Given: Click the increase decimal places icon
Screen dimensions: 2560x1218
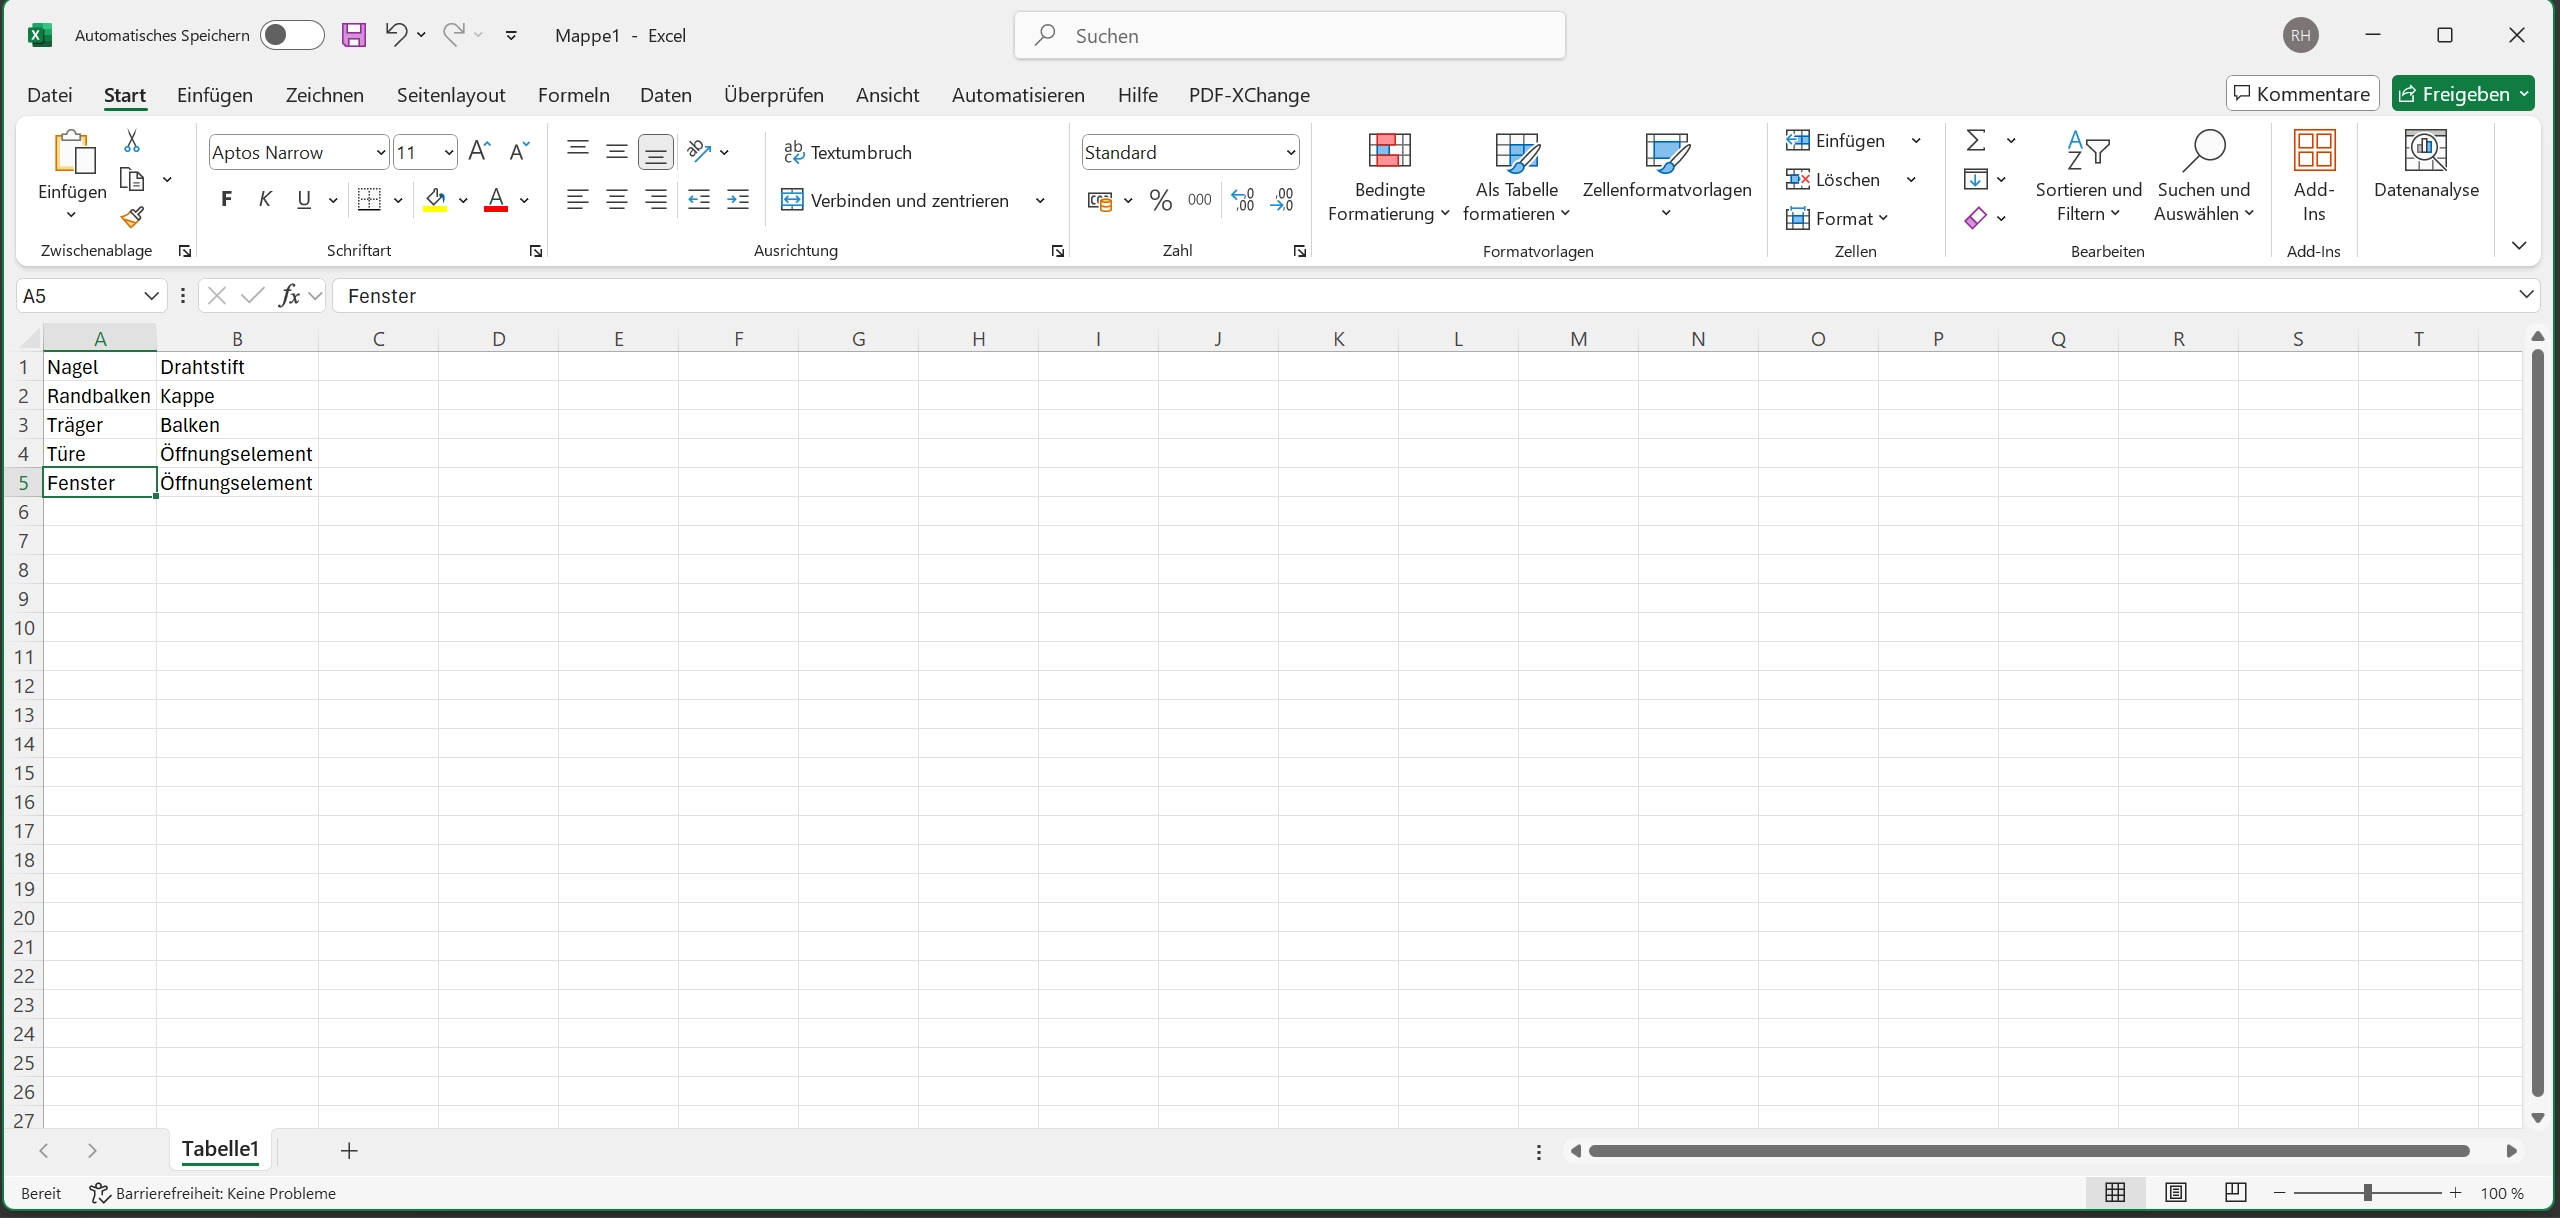Looking at the screenshot, I should (x=1242, y=200).
